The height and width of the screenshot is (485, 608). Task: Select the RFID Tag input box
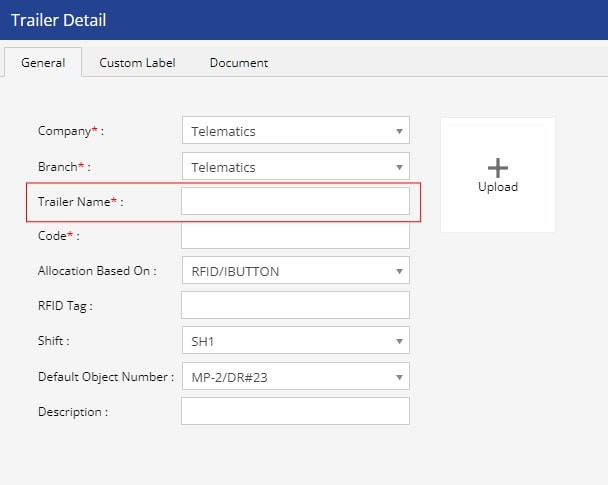pos(295,305)
